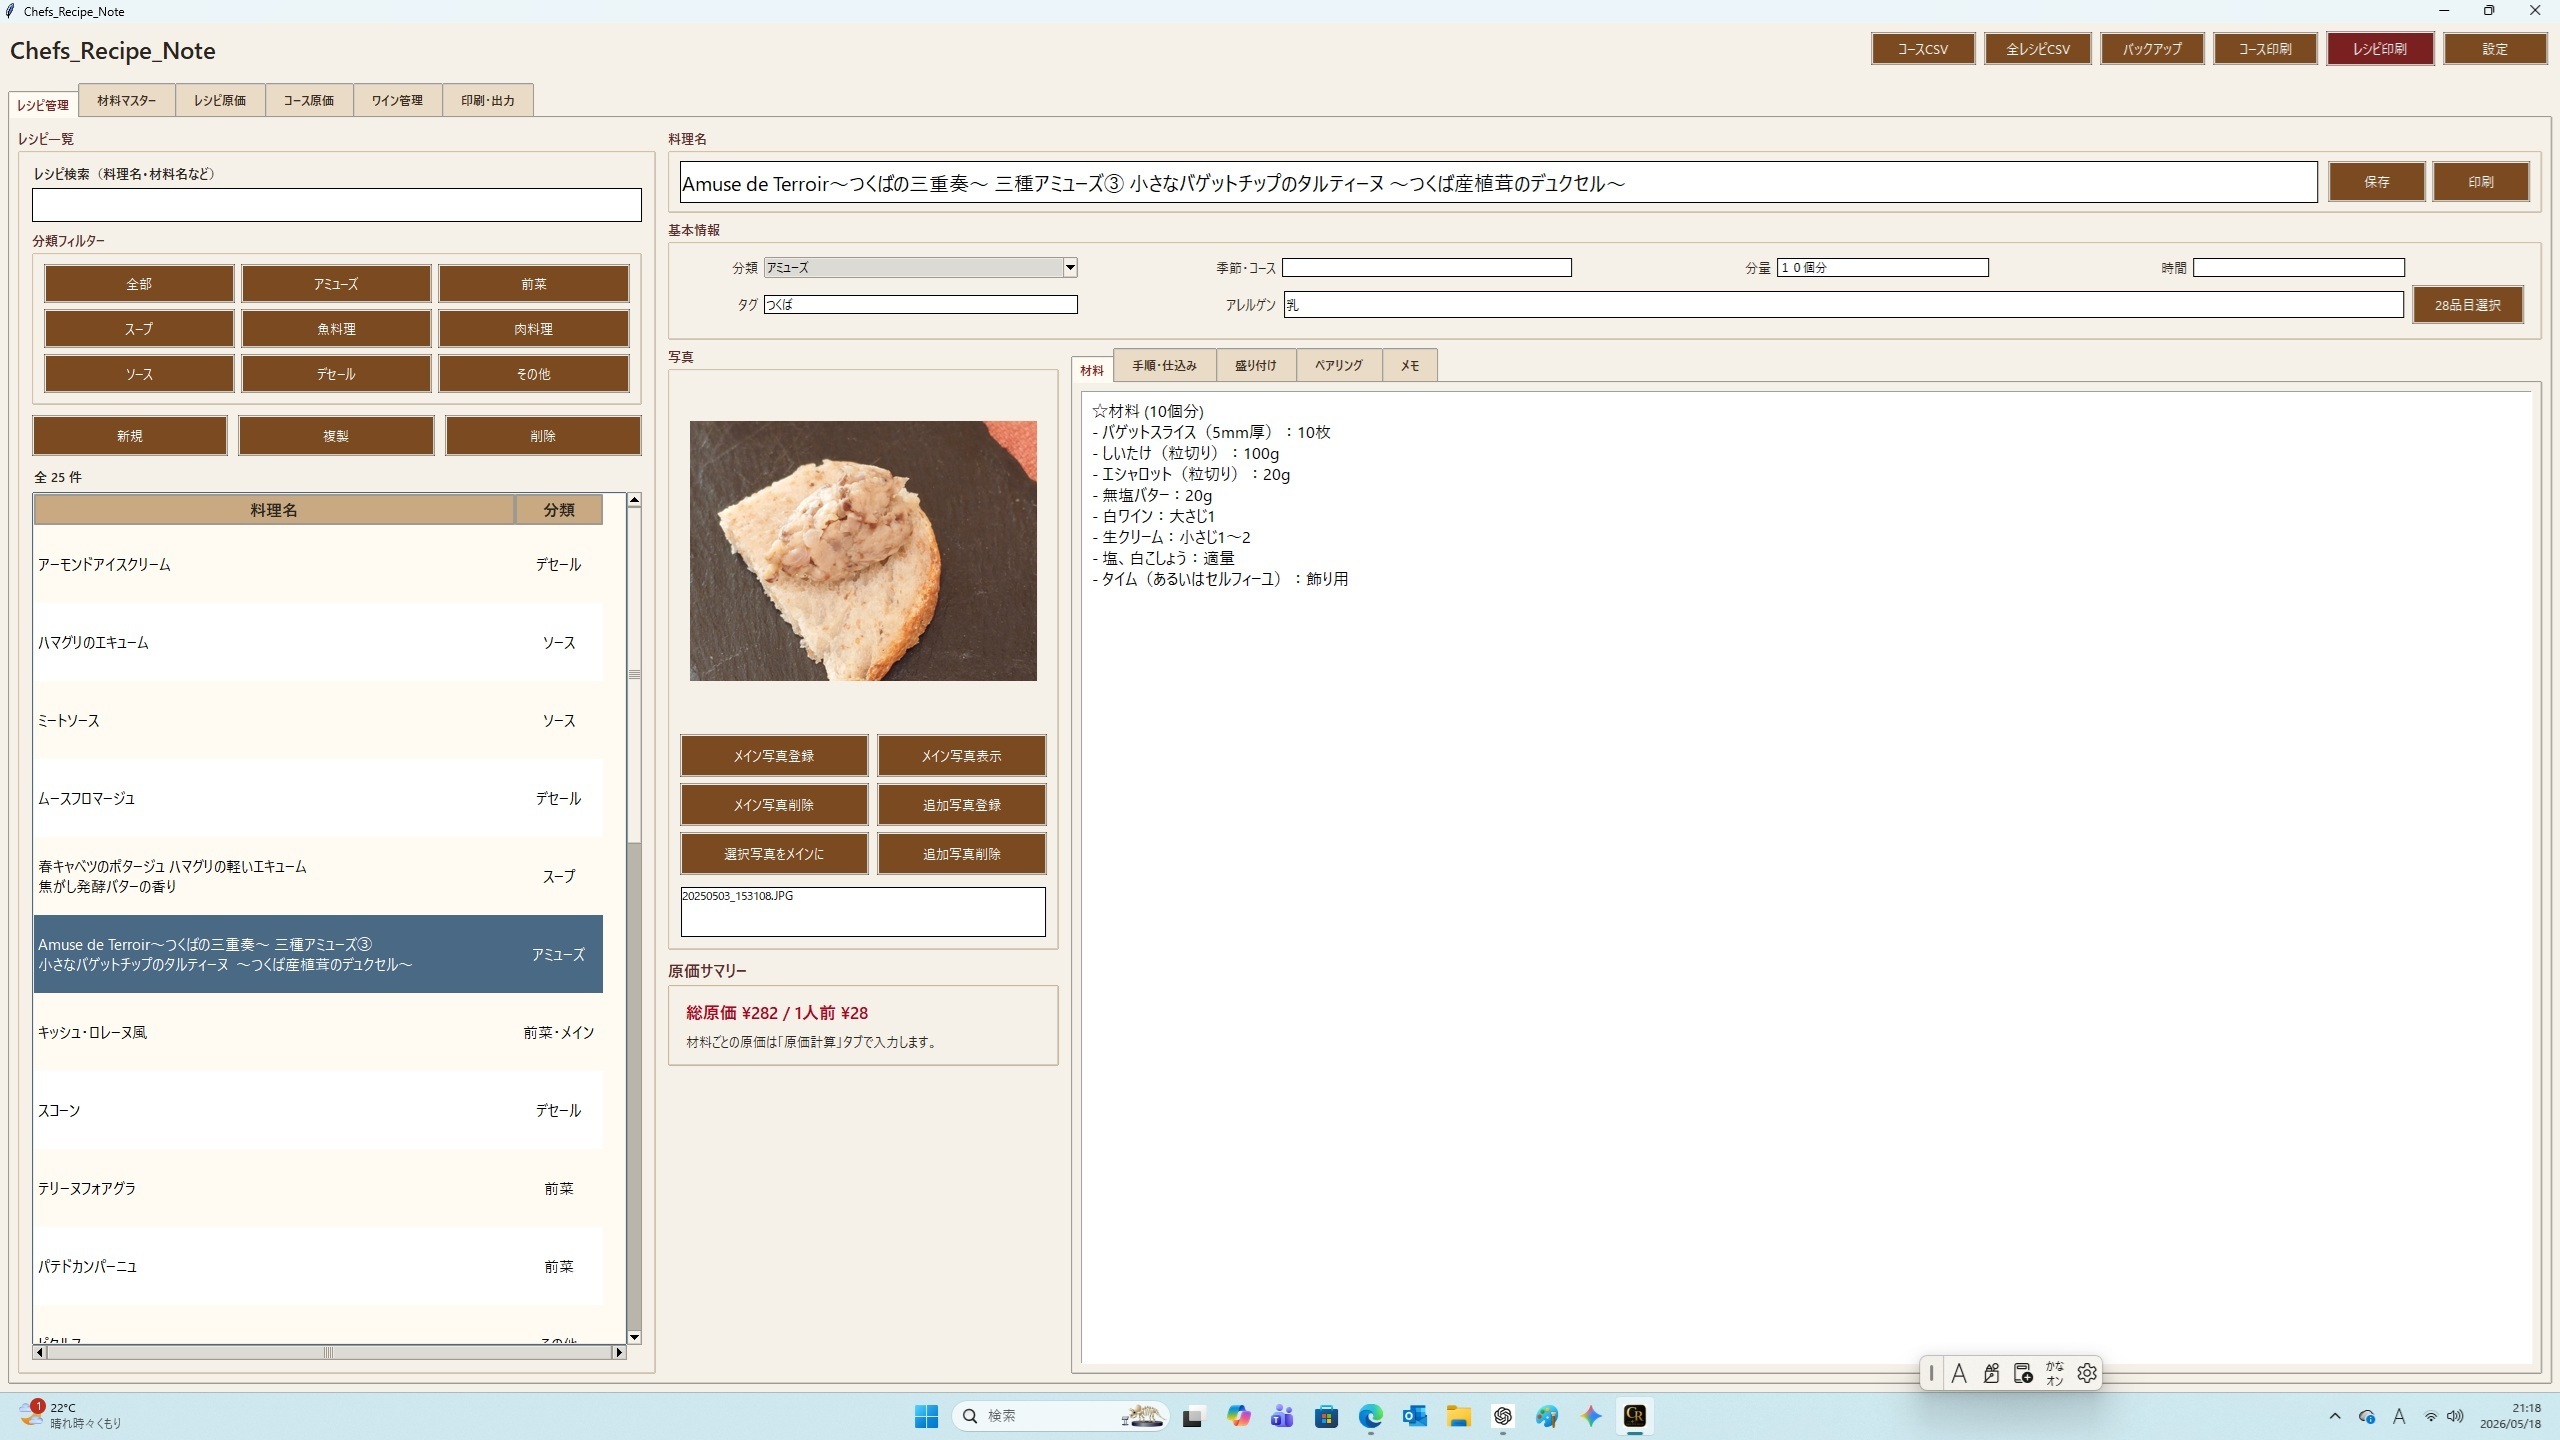Show hidden system tray icons chevron
2560x1440 pixels.
tap(2335, 1416)
